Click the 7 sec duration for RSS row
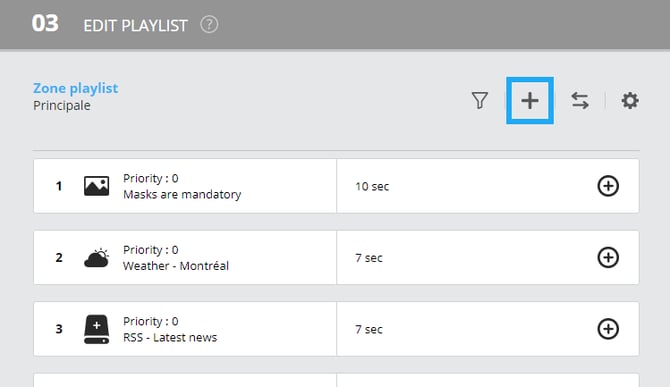Screen dimensions: 670x387 click(369, 329)
